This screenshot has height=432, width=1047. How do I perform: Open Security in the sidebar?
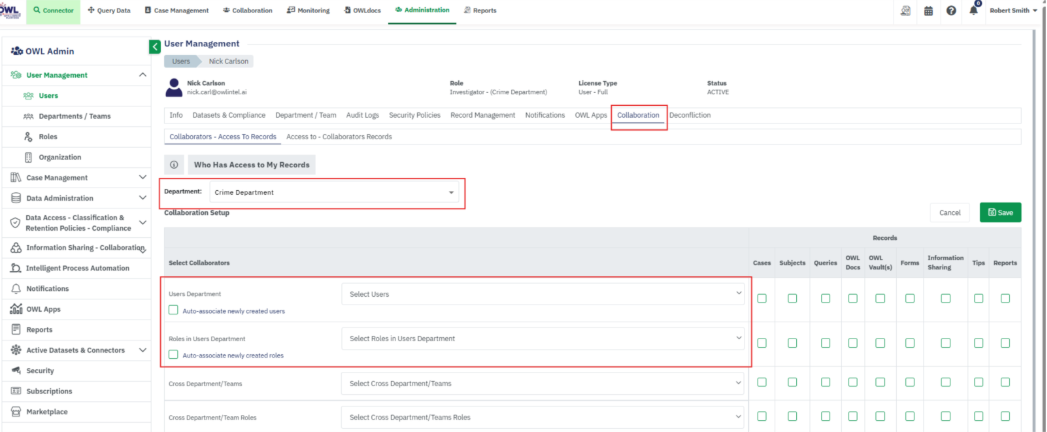[40, 370]
